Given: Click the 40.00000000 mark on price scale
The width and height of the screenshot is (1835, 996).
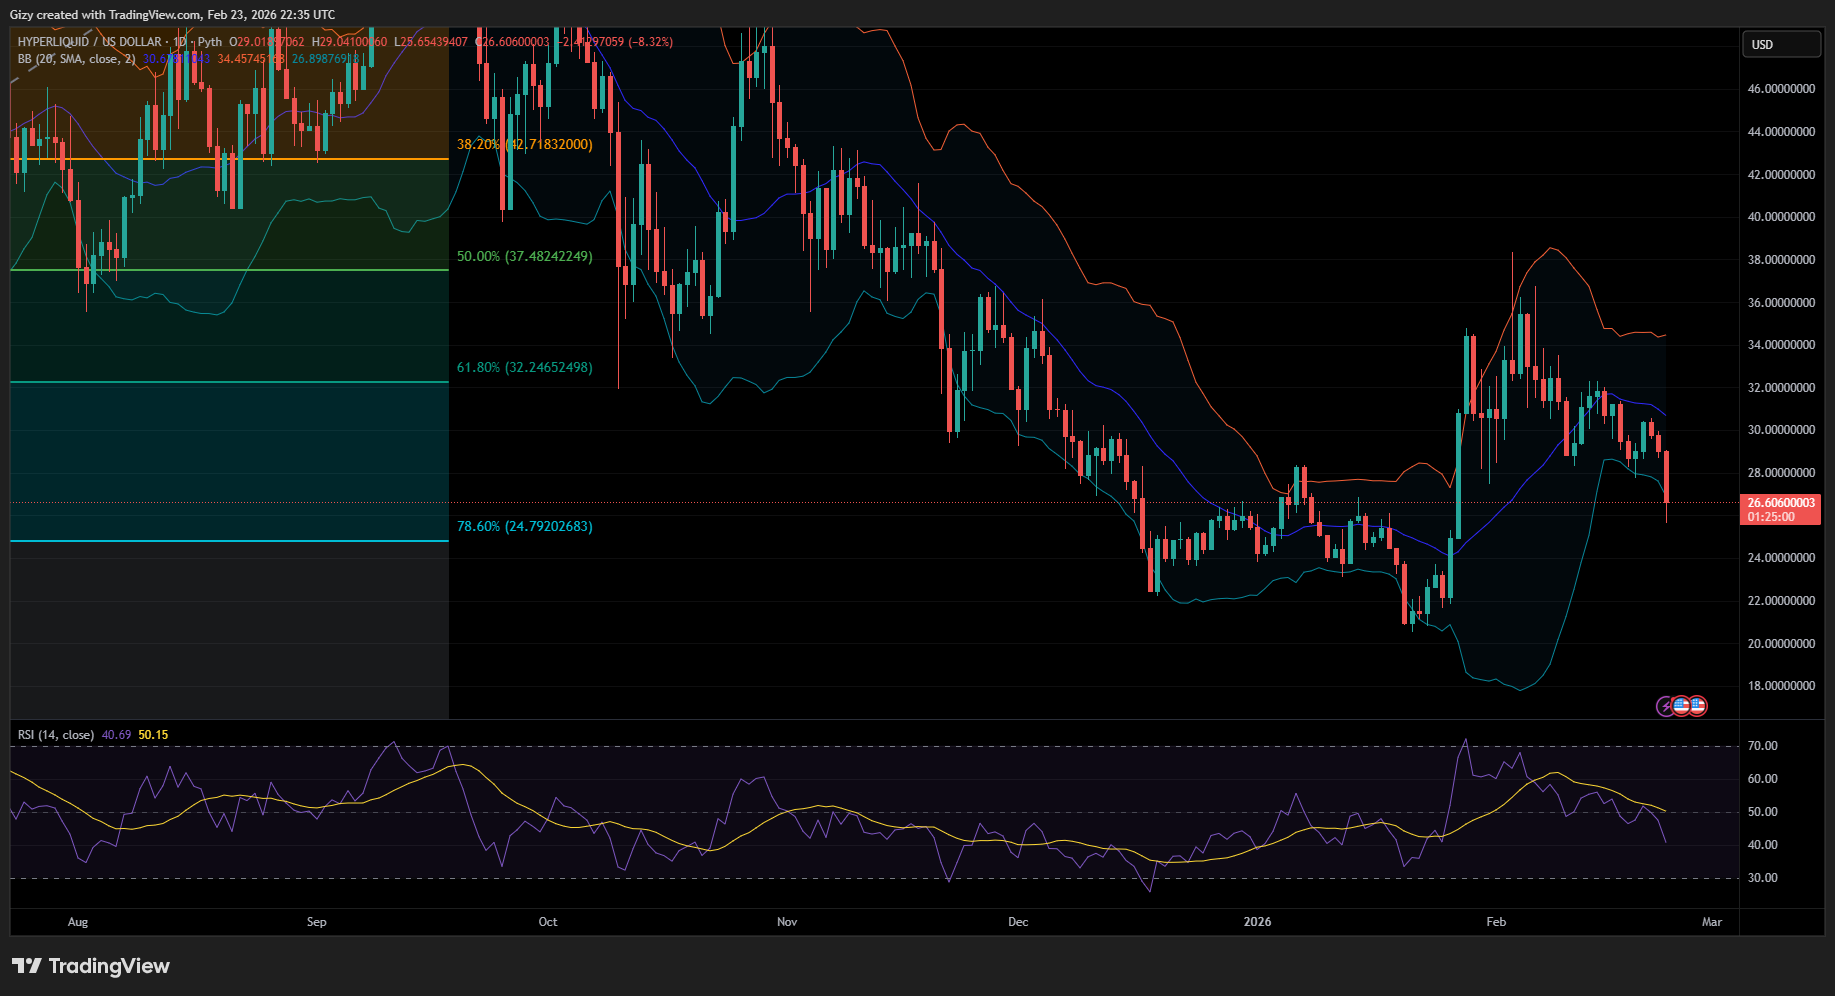Looking at the screenshot, I should [1780, 217].
